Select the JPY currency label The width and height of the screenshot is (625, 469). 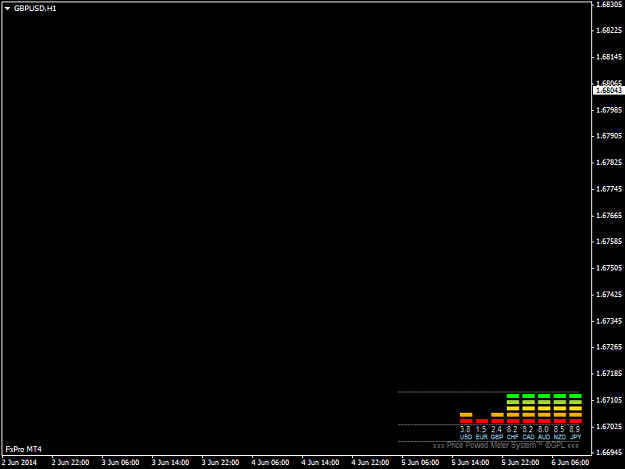coord(575,437)
